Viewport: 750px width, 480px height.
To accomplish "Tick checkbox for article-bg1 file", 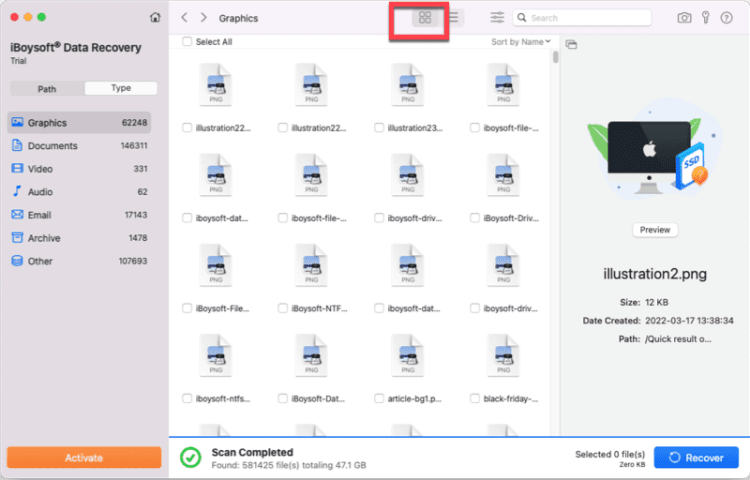I will (x=379, y=398).
